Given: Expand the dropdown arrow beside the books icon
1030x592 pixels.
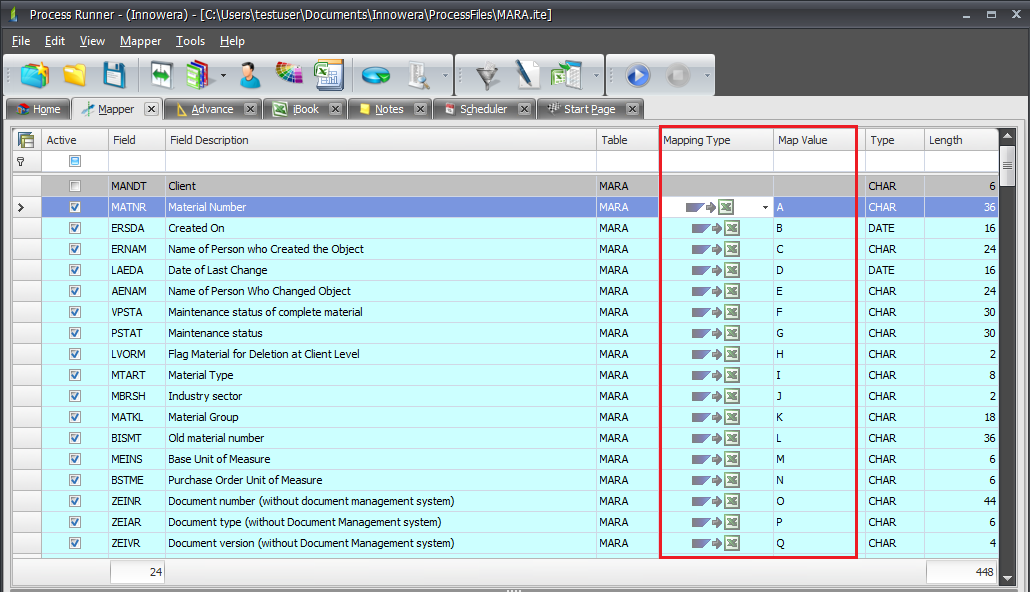Looking at the screenshot, I should (224, 76).
